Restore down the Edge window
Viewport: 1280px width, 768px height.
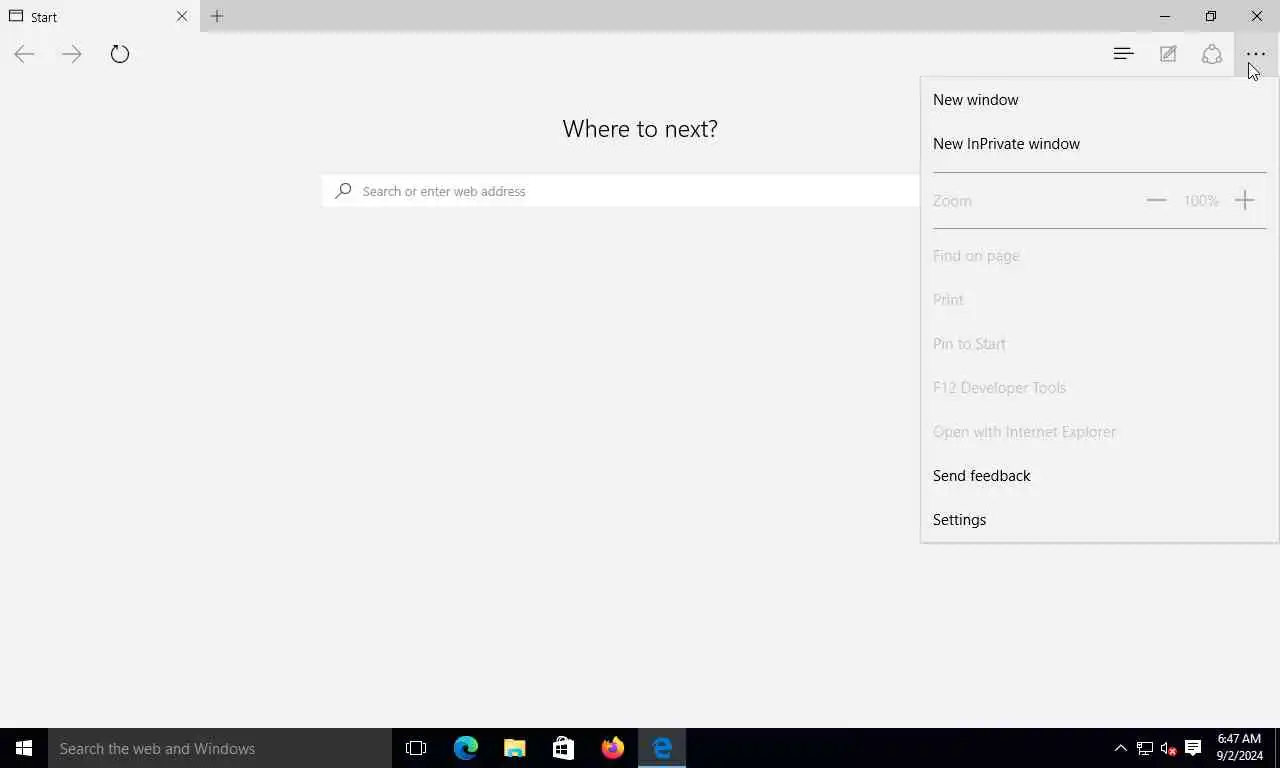coord(1211,16)
